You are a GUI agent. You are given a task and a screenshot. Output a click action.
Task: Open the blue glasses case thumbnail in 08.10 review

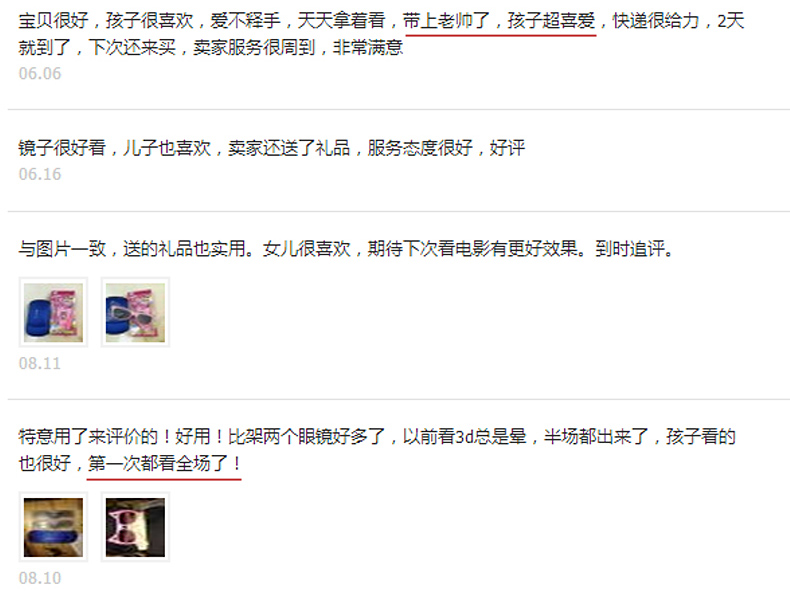tap(53, 527)
